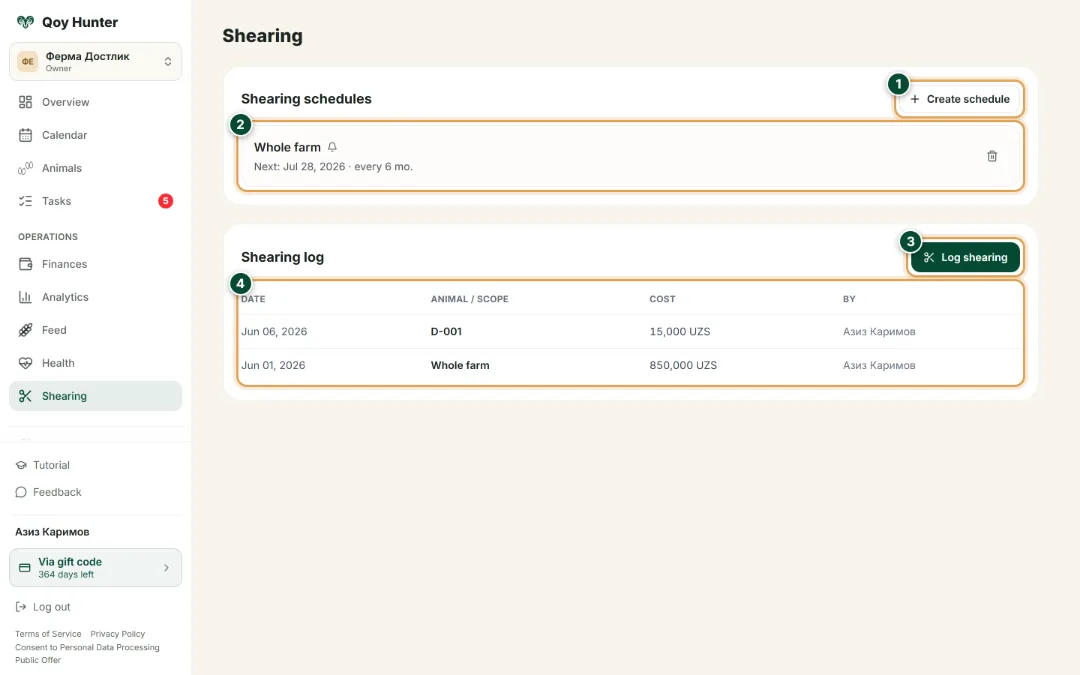Open the Ферма Достлик farm switcher
Image resolution: width=1080 pixels, height=675 pixels.
tap(95, 61)
